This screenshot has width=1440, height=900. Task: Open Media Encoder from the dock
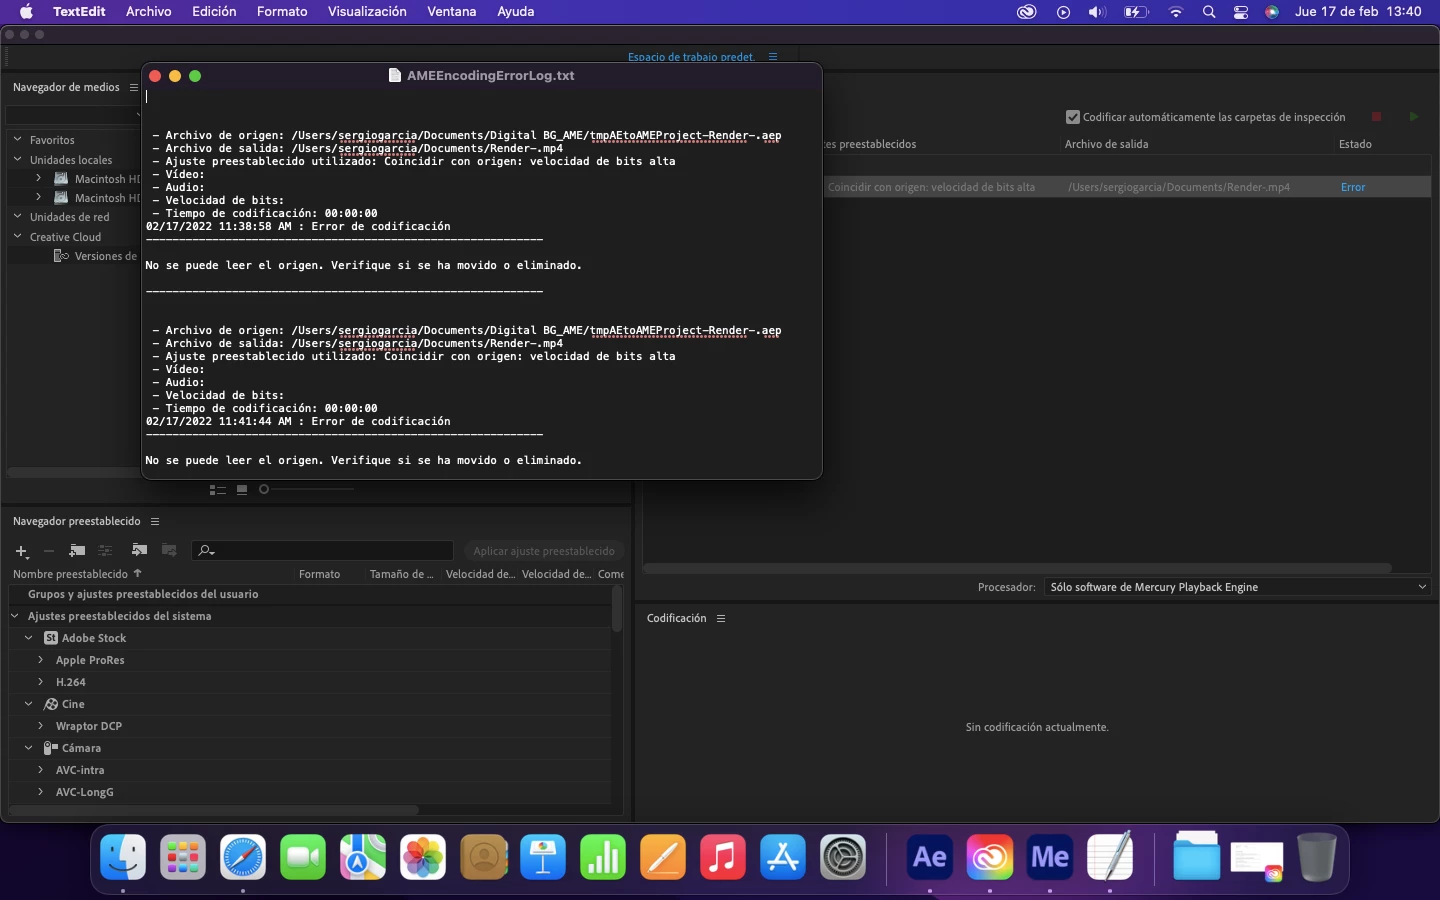pos(1050,857)
